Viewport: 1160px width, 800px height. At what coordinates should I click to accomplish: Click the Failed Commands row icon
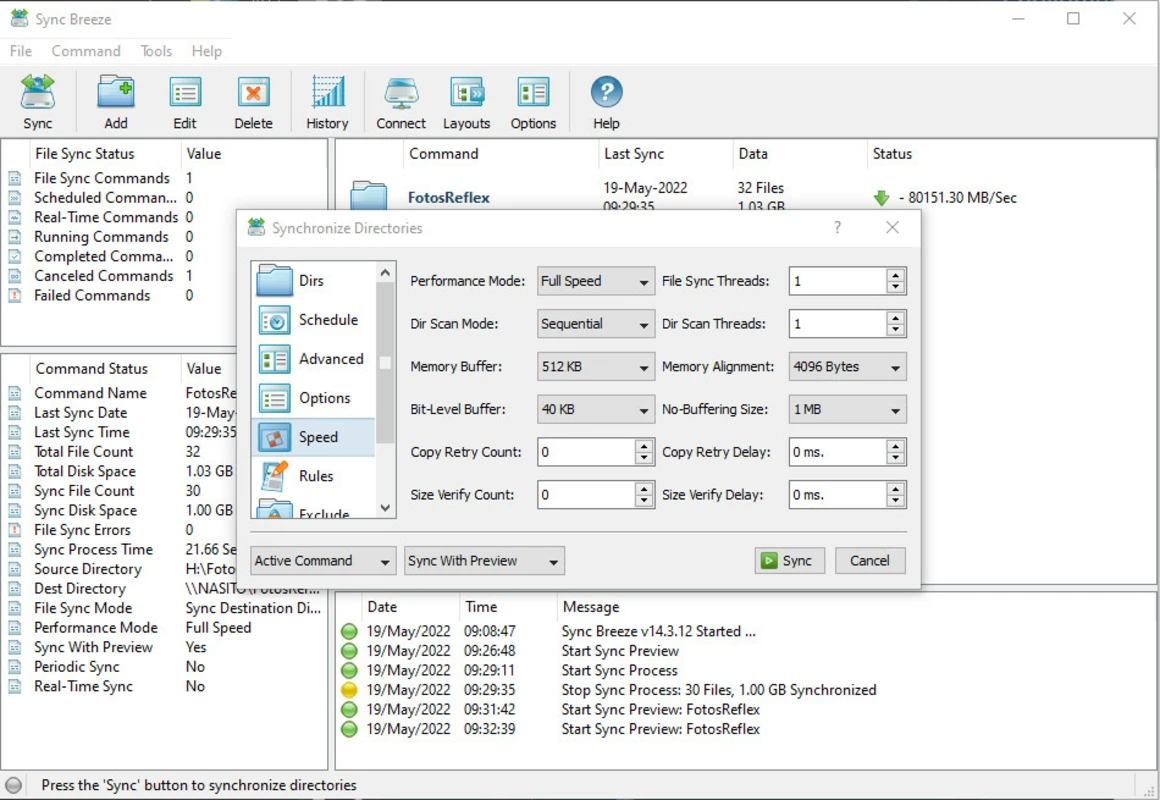point(15,295)
